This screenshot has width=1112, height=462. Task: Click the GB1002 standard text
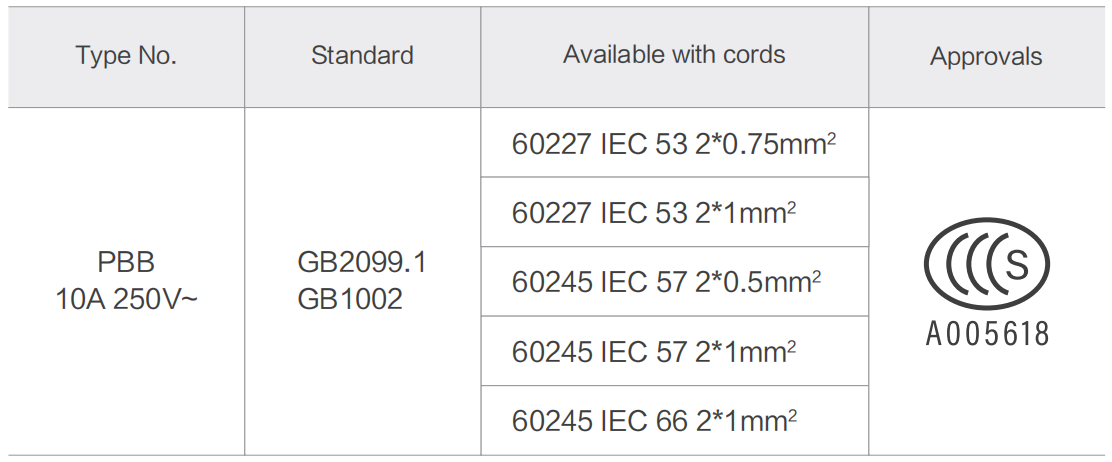click(x=350, y=299)
